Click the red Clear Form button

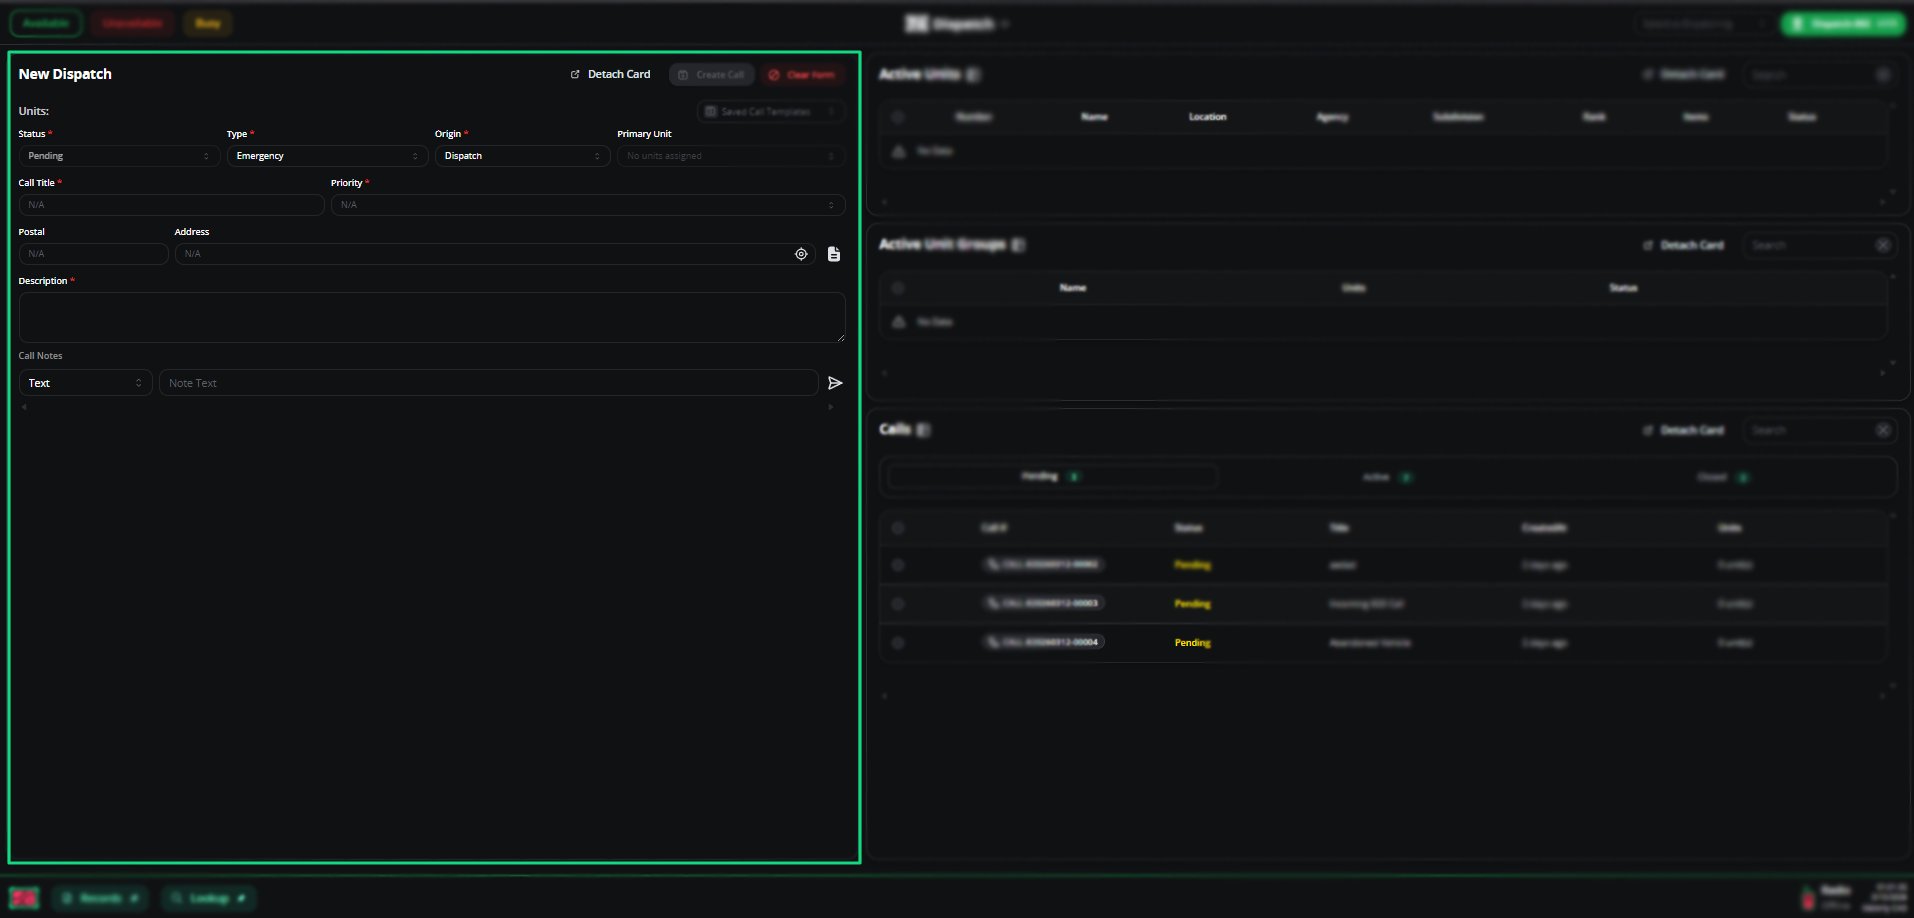pos(802,75)
